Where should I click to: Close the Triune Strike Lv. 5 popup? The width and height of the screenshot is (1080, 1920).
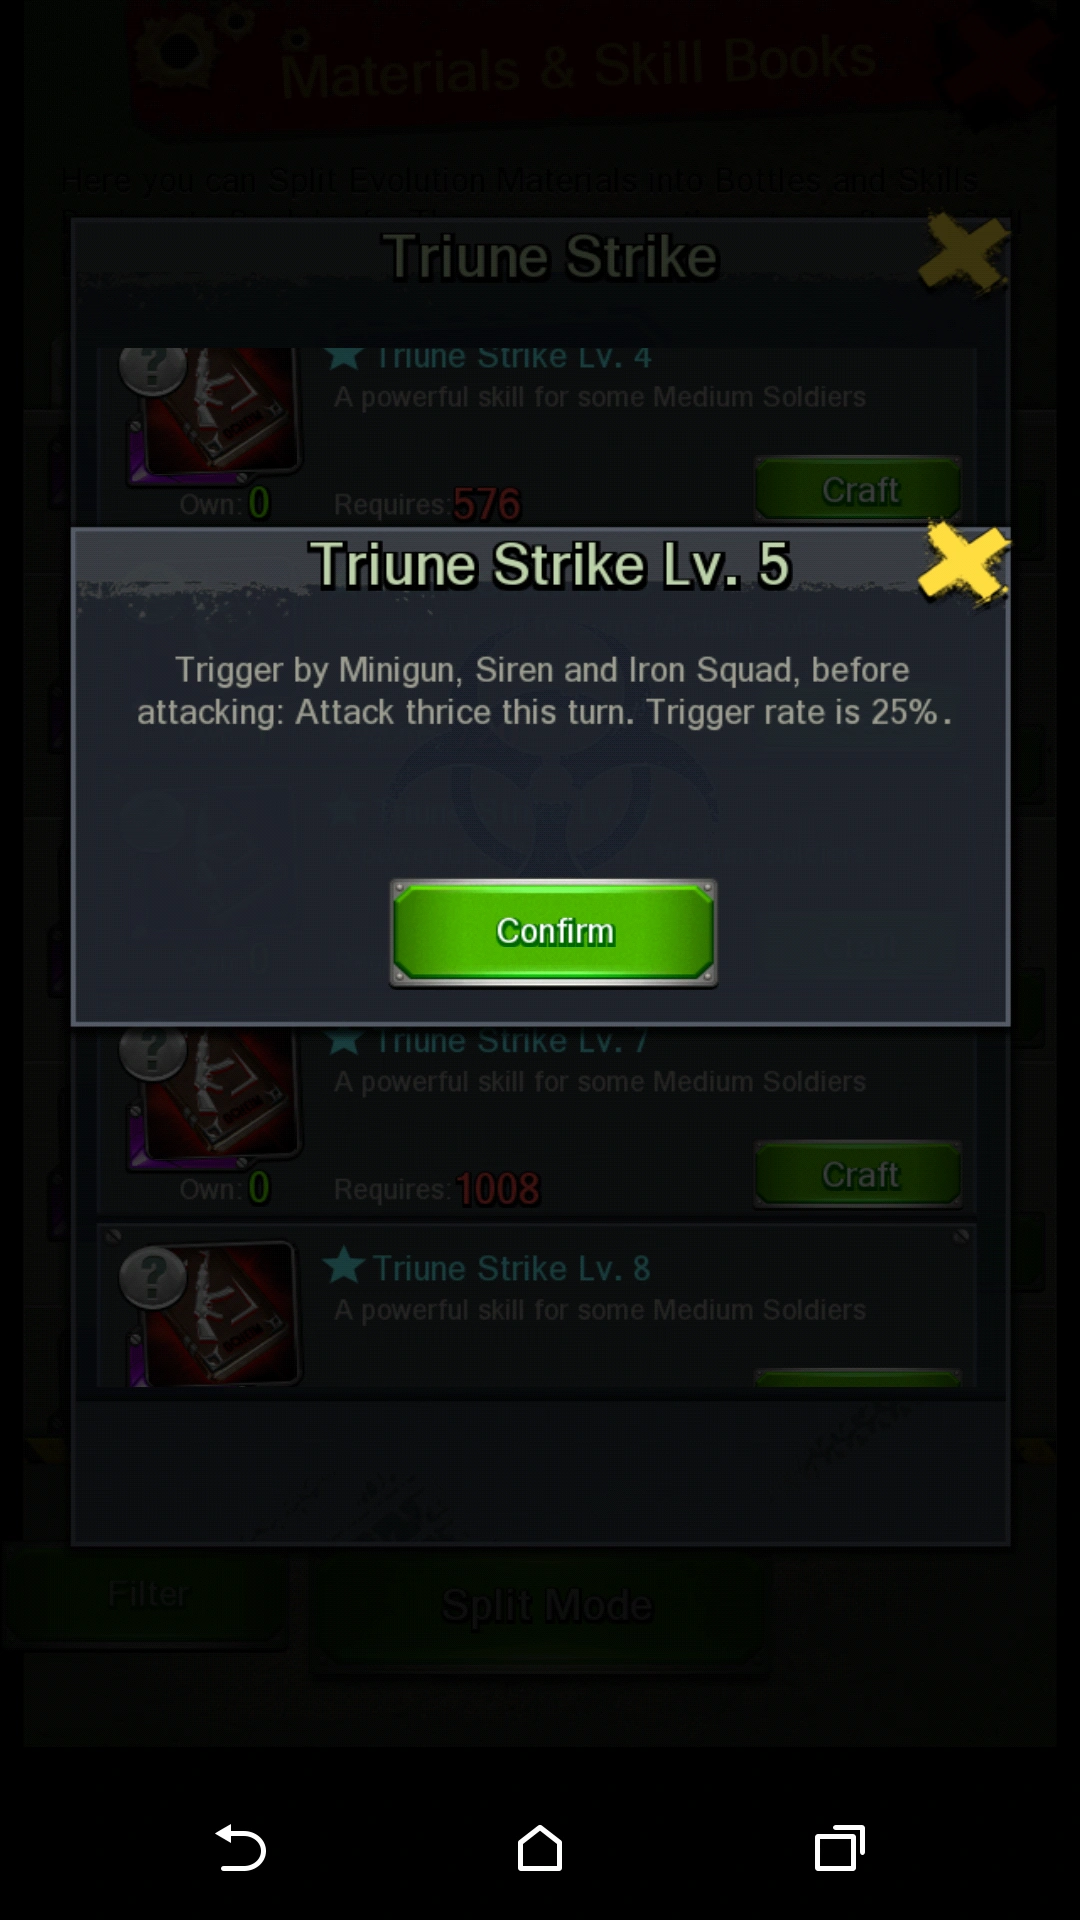tap(963, 562)
